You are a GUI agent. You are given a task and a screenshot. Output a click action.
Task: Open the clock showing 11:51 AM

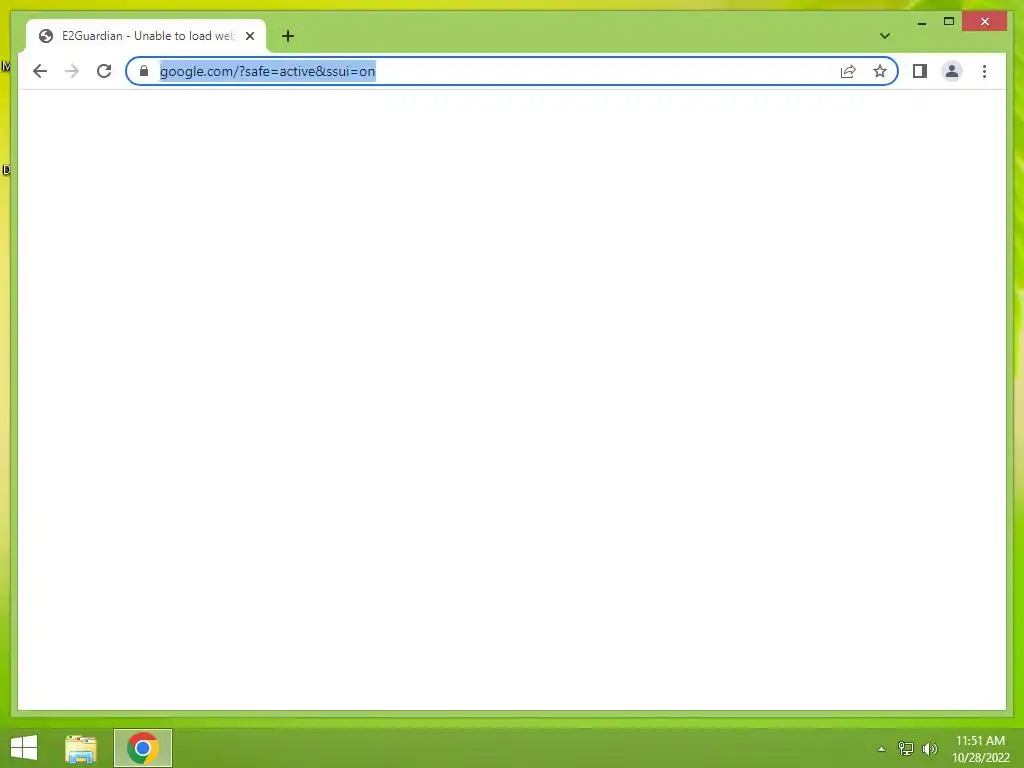(x=980, y=749)
